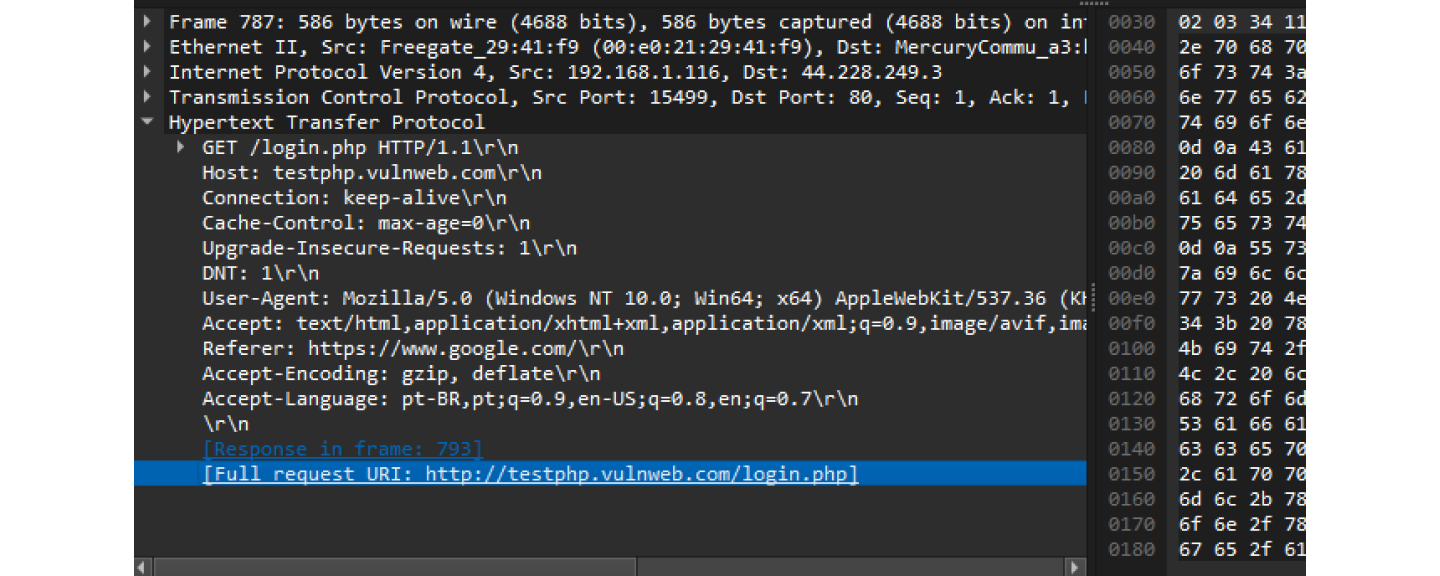This screenshot has height=576, width=1440.
Task: Select the Connection: keep-alive header
Action: (359, 197)
